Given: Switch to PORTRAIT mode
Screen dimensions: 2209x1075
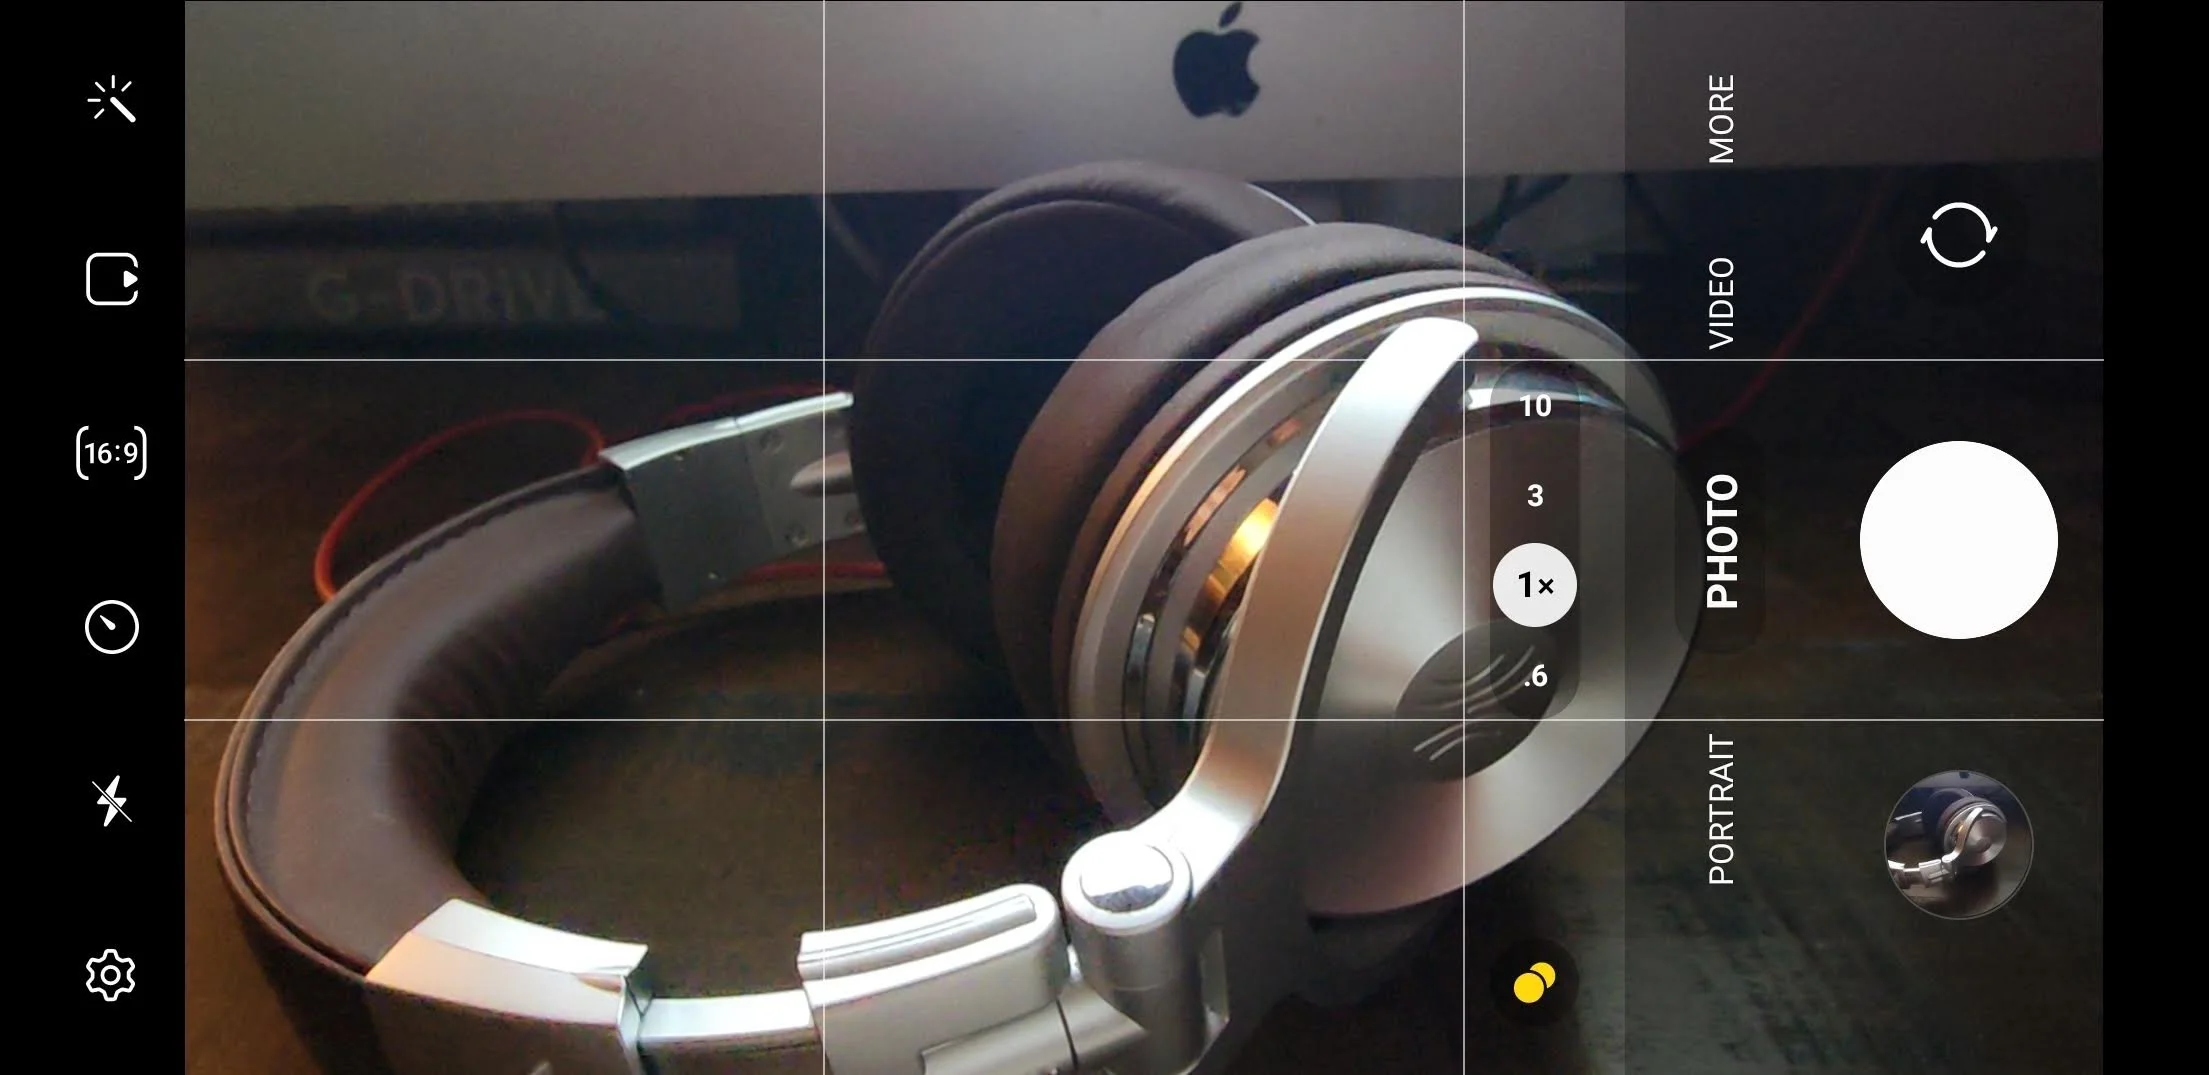Looking at the screenshot, I should [x=1721, y=809].
